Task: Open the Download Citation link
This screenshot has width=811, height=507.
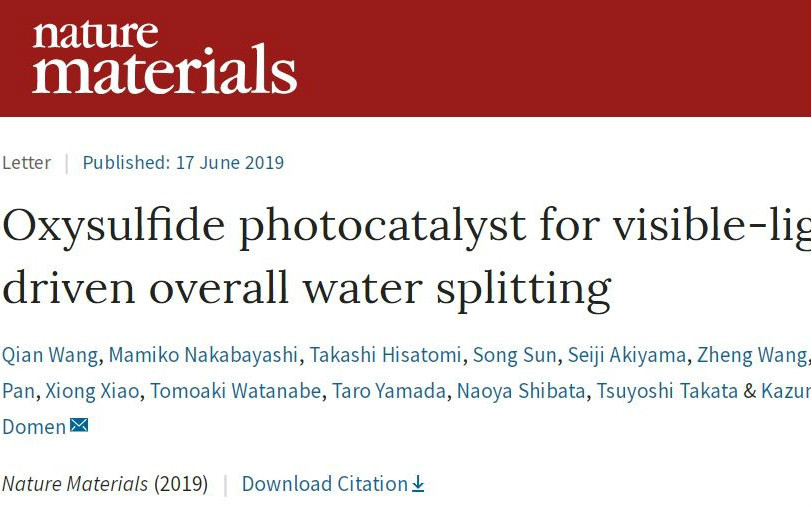Action: 333,484
